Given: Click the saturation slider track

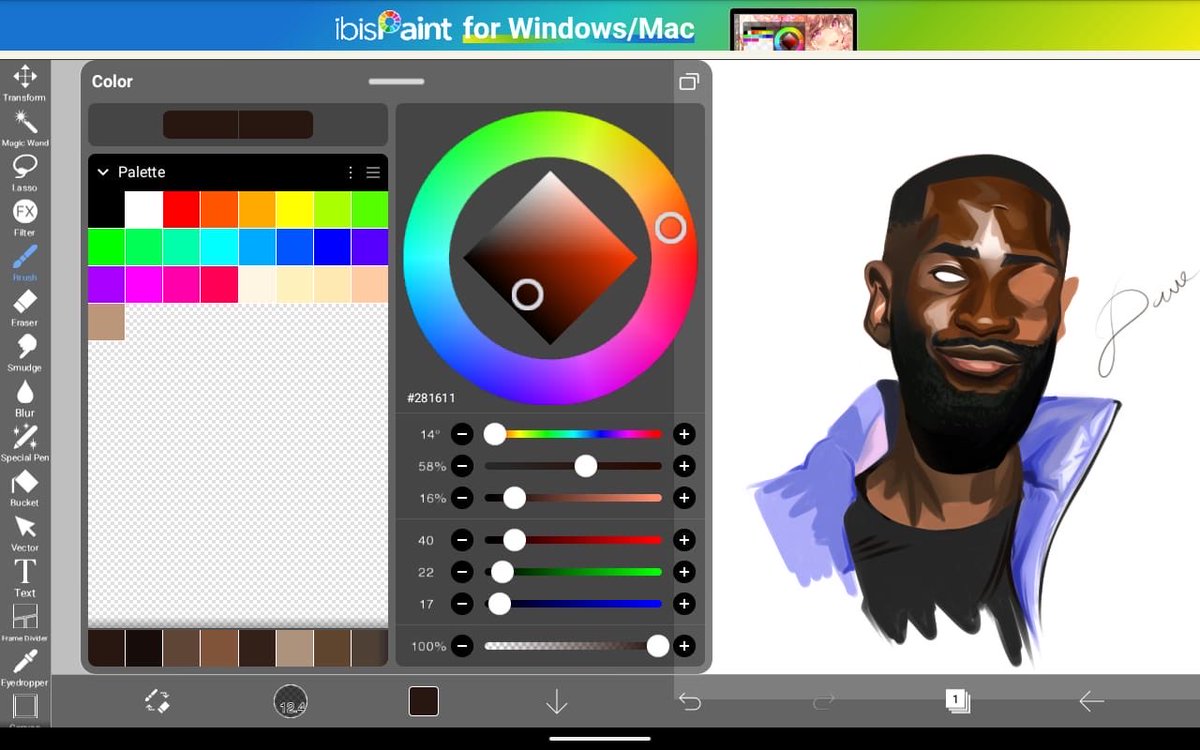Looking at the screenshot, I should pyautogui.click(x=573, y=466).
